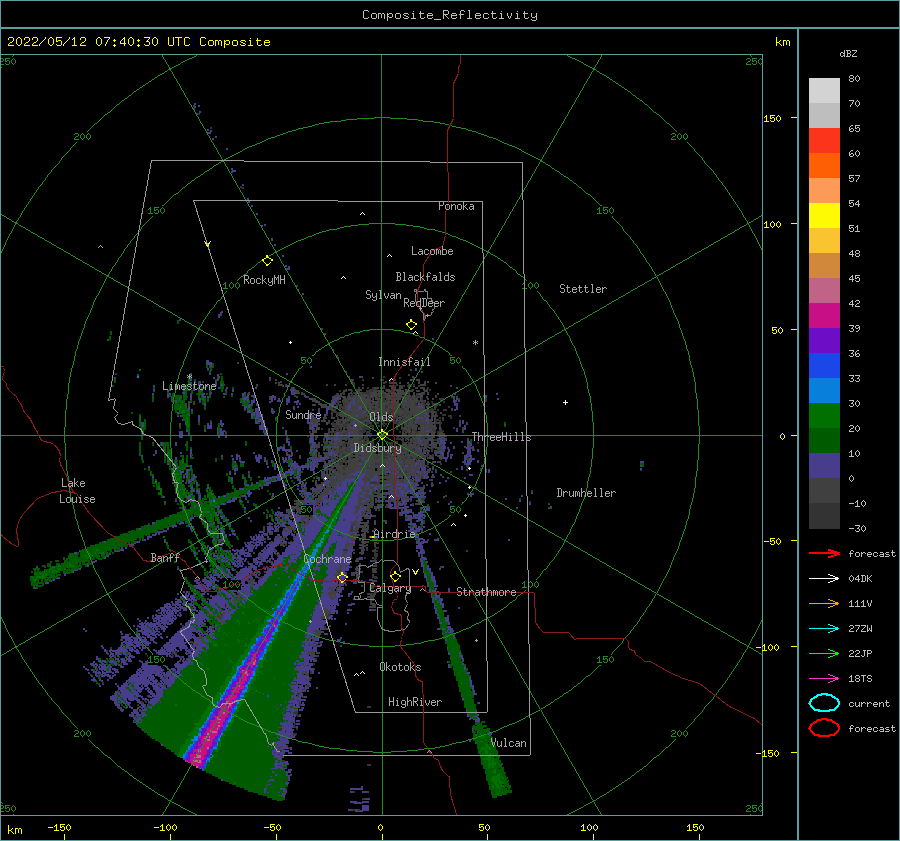Click the yellow diamond marker above Calgary
Image resolution: width=900 pixels, height=841 pixels.
click(x=395, y=576)
